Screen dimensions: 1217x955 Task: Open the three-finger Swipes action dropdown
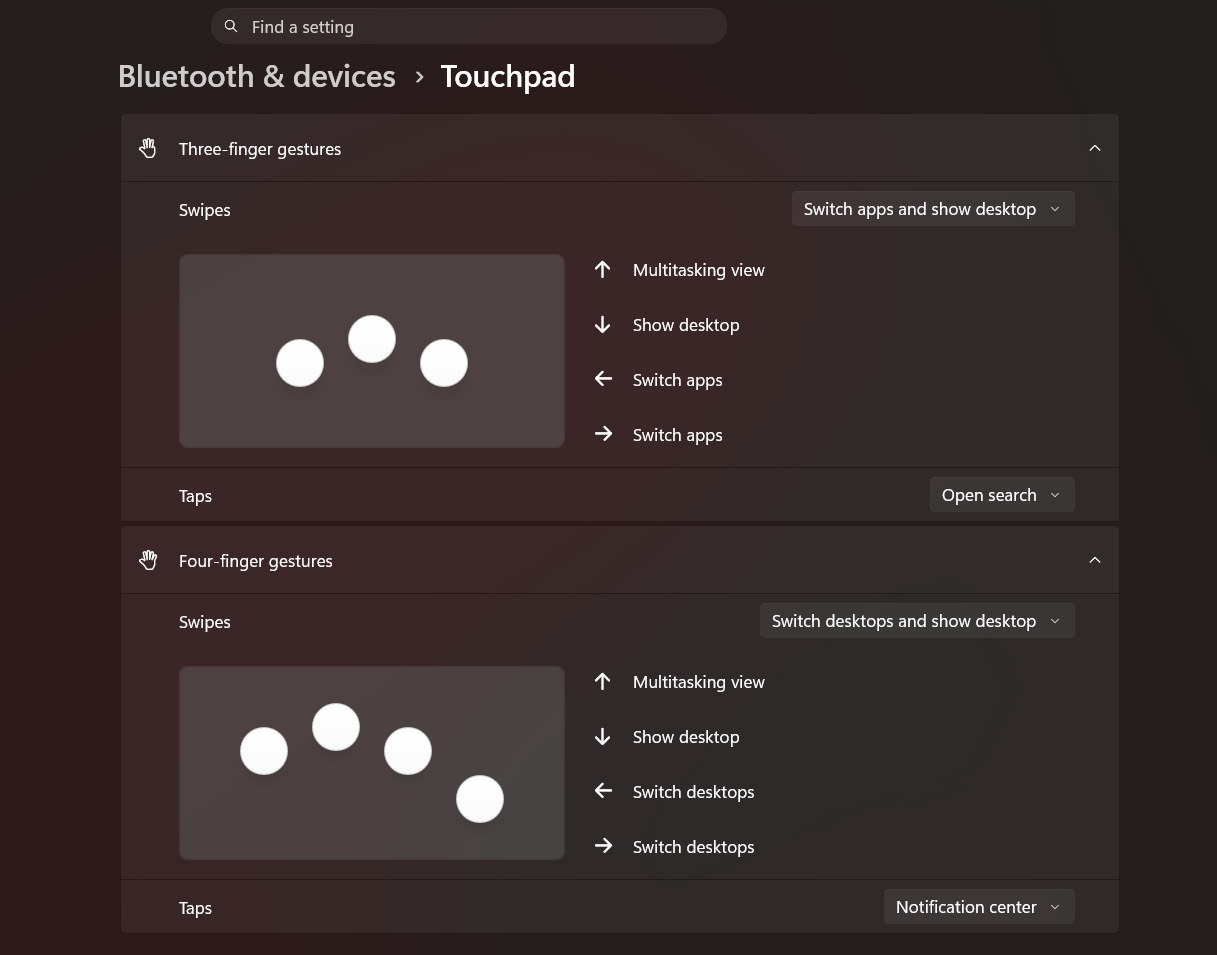pyautogui.click(x=932, y=208)
